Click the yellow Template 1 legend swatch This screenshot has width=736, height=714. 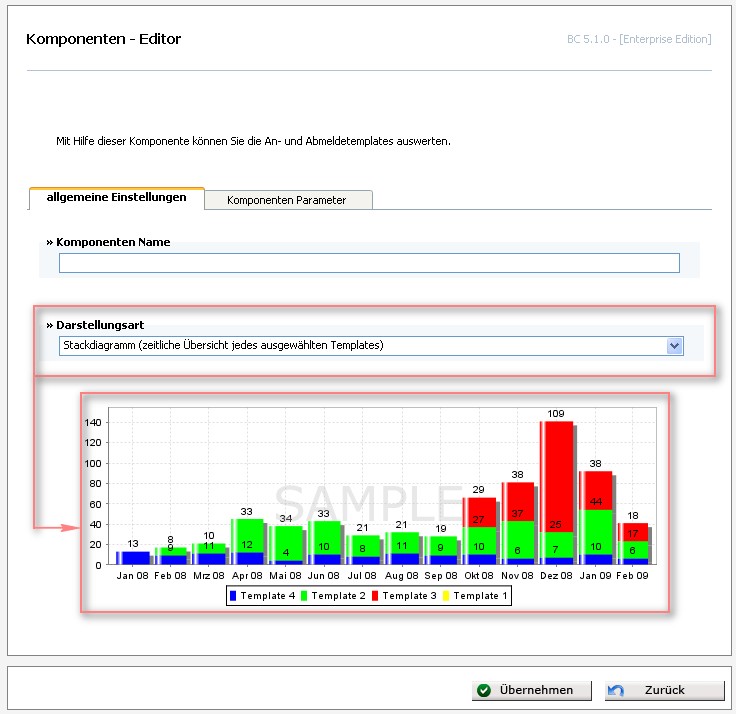click(x=445, y=596)
